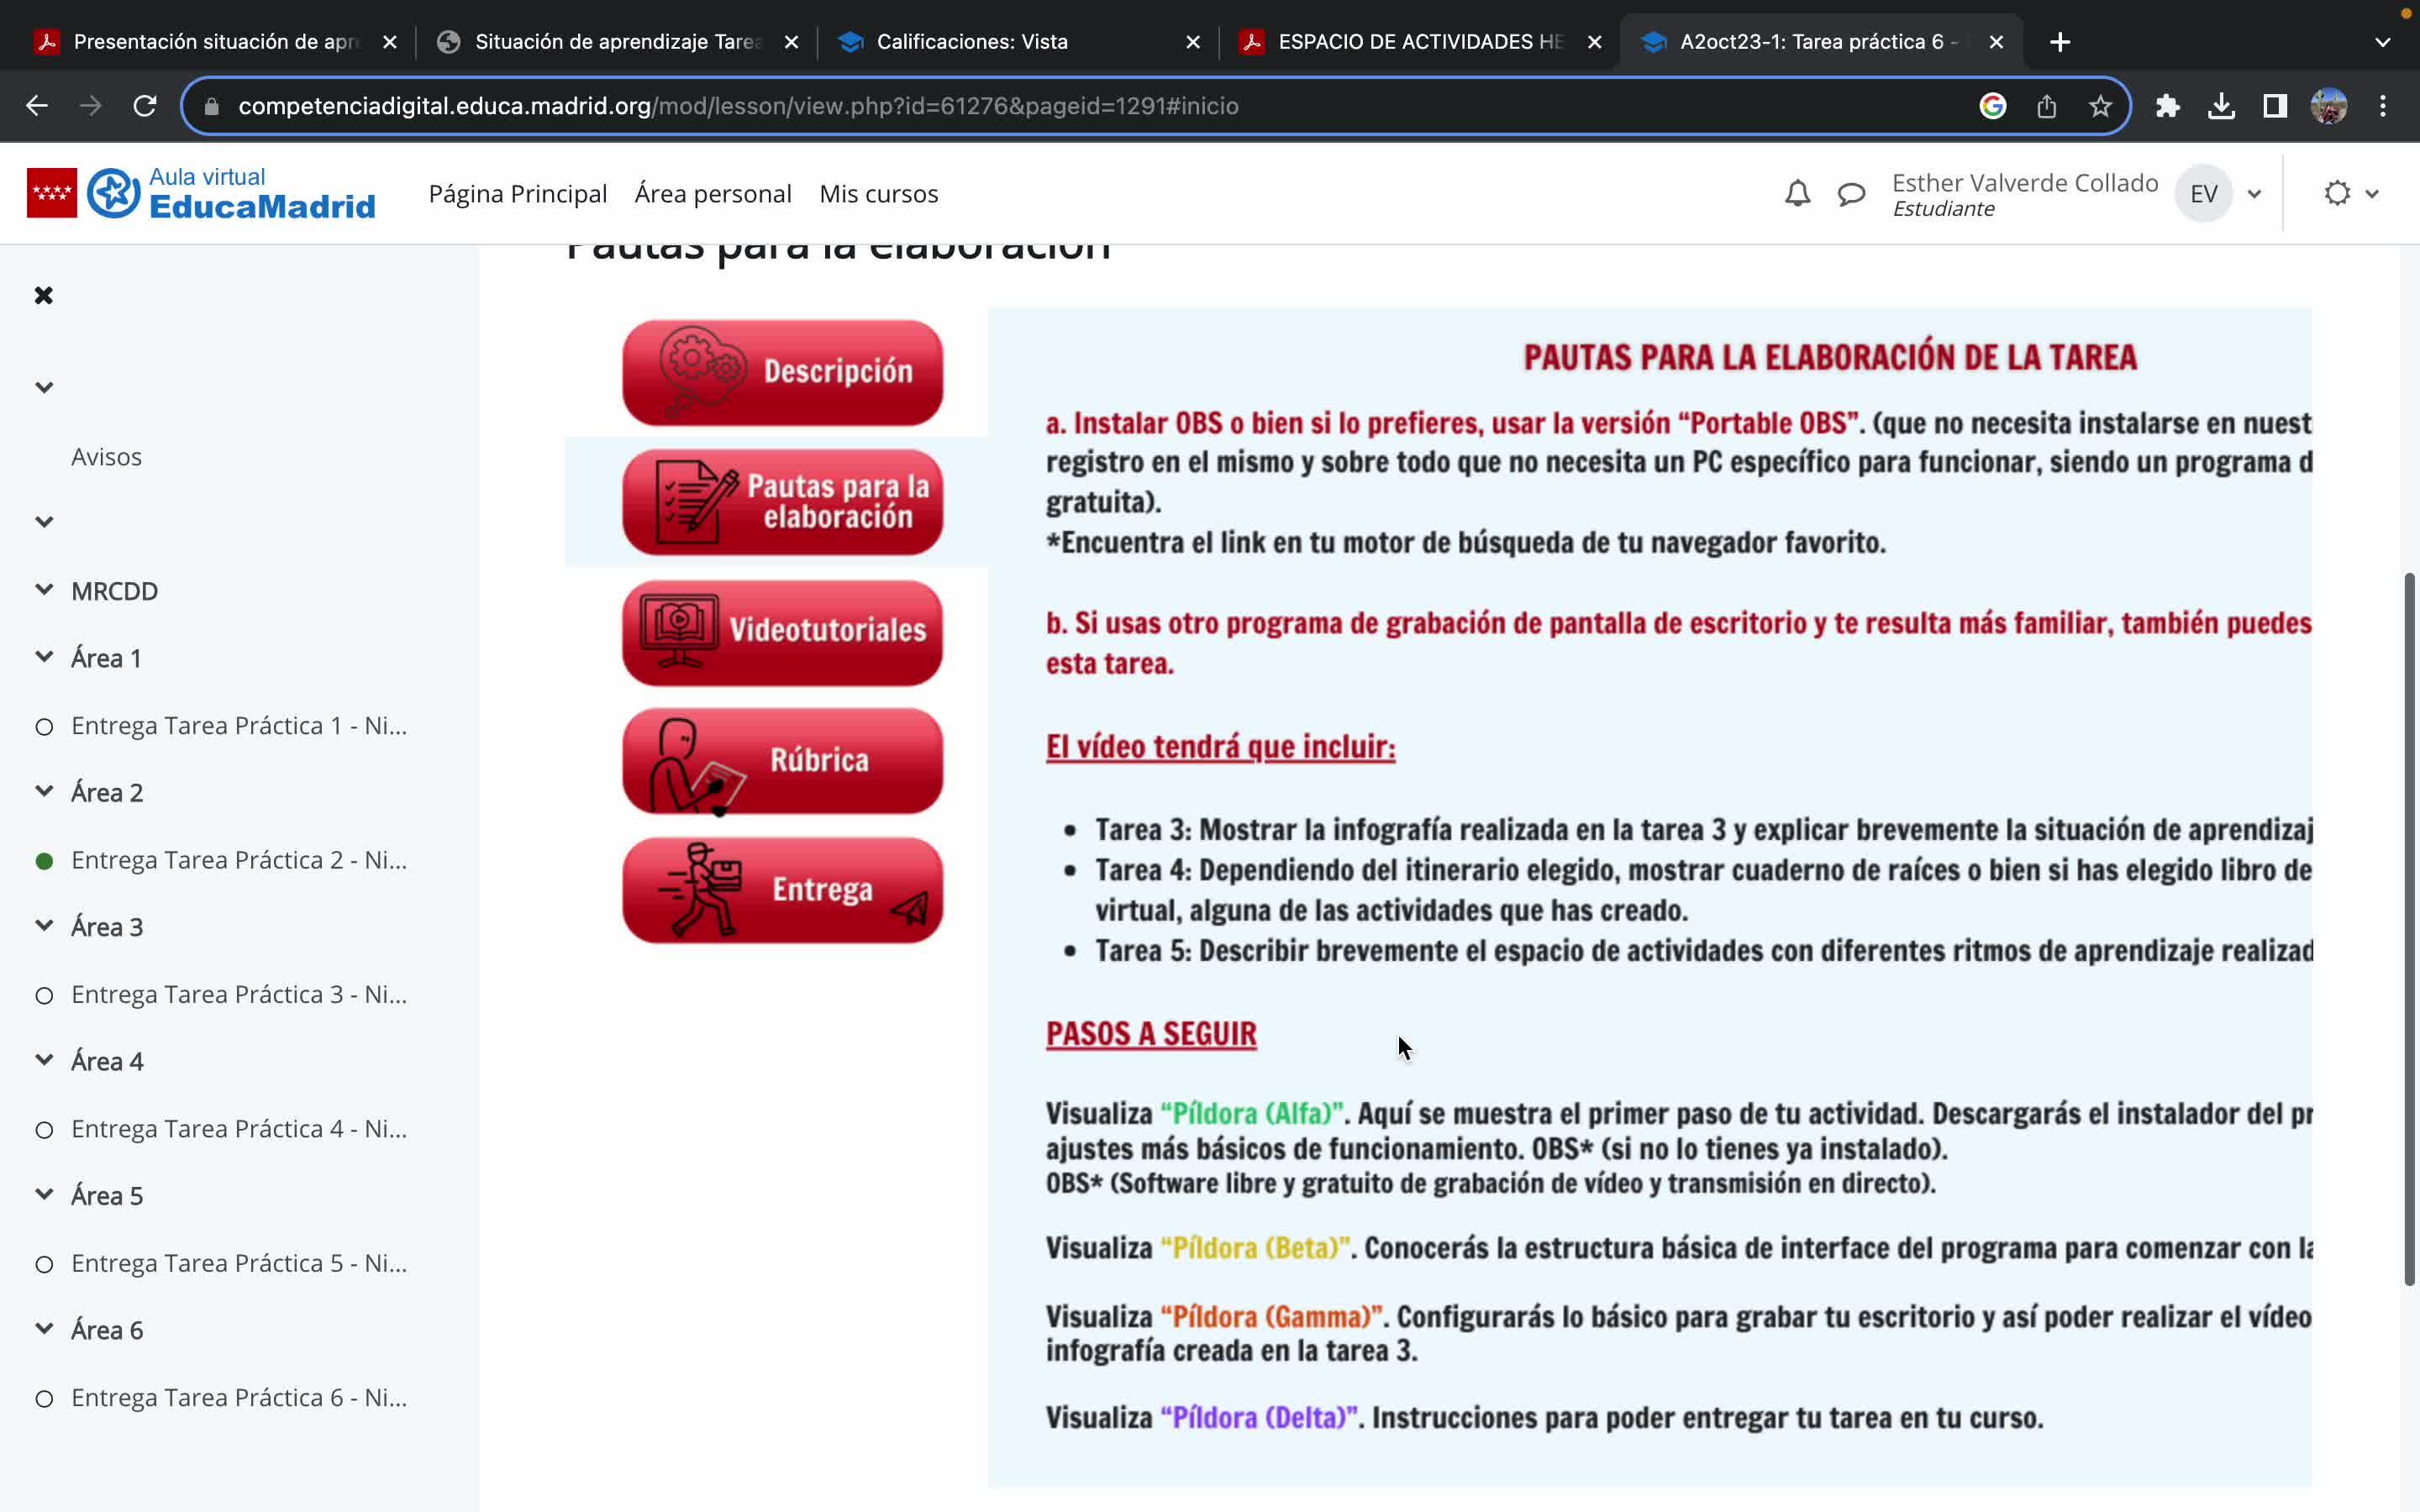This screenshot has height=1512, width=2420.
Task: Collapse the MRCDD section chevron
Action: click(44, 590)
